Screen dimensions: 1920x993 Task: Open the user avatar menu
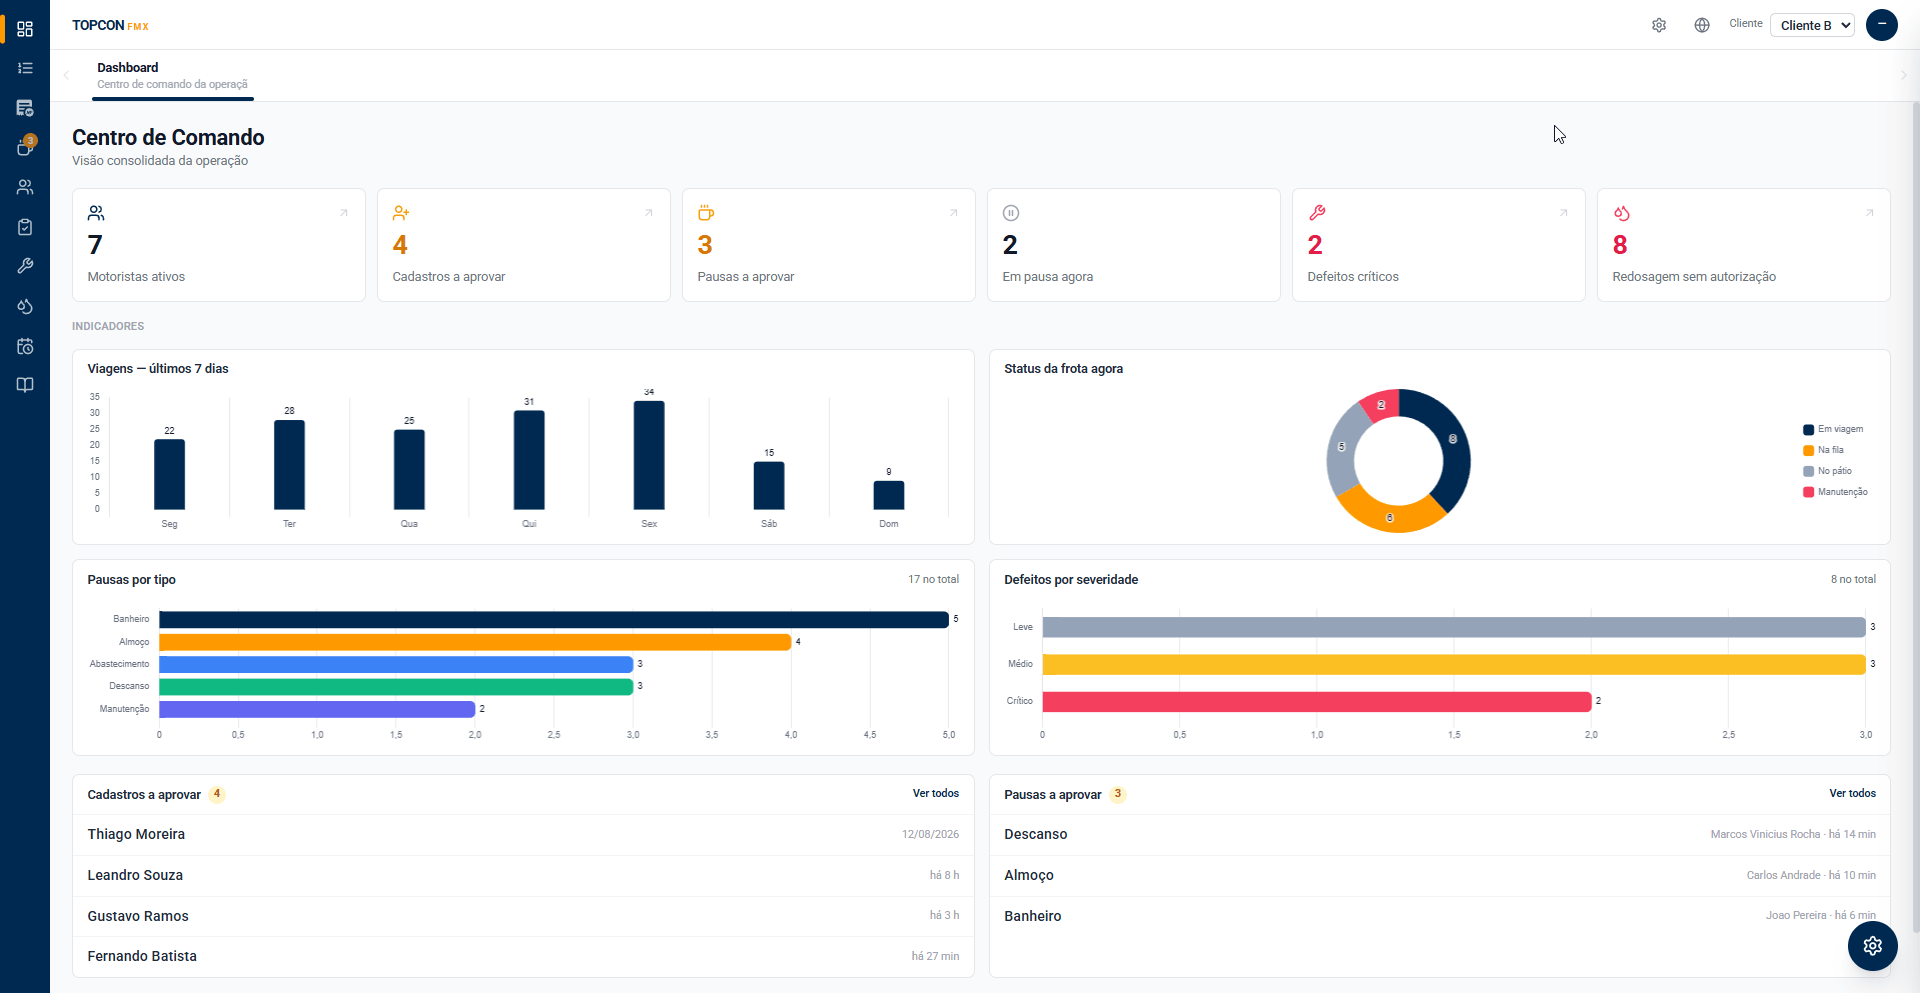click(1882, 25)
